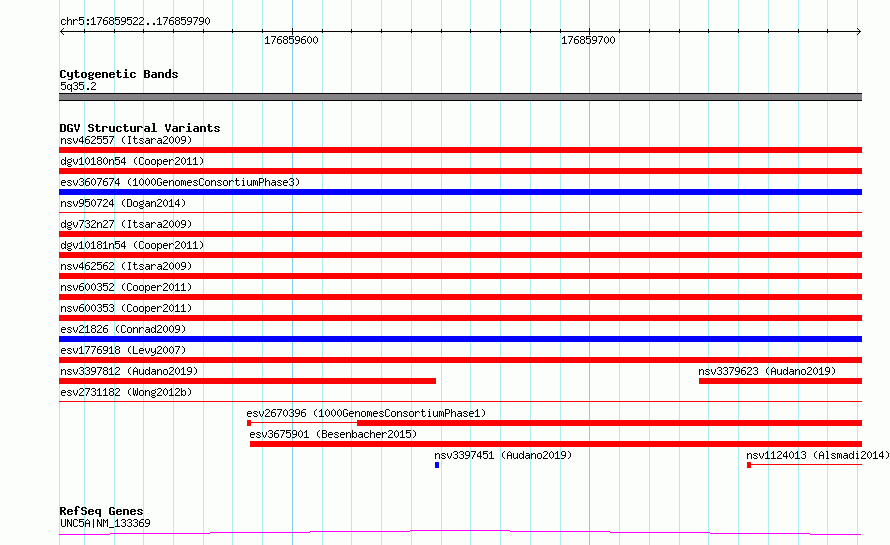
Task: Click esv21826 (Conrad2009) label
Action: click(x=123, y=329)
